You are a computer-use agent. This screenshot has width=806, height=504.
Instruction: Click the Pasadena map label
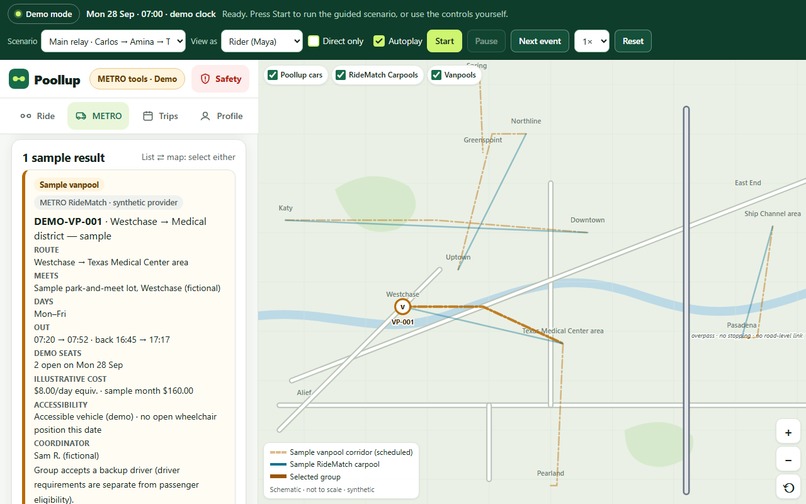pyautogui.click(x=742, y=325)
